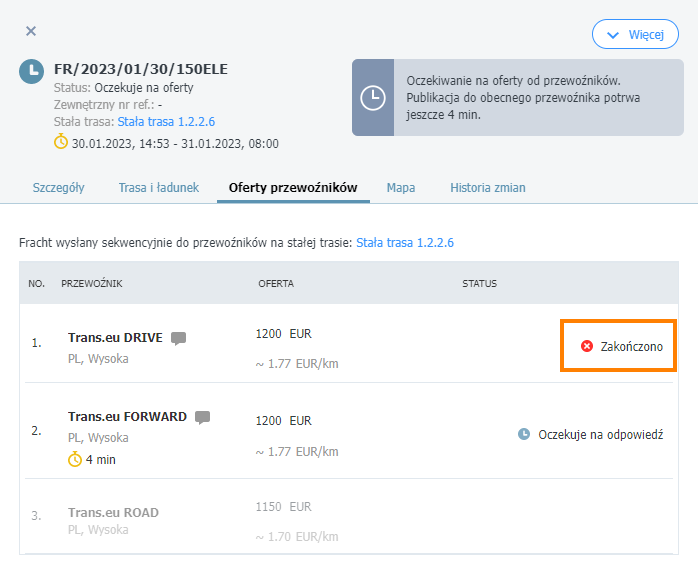Close the freight details panel

[x=31, y=31]
